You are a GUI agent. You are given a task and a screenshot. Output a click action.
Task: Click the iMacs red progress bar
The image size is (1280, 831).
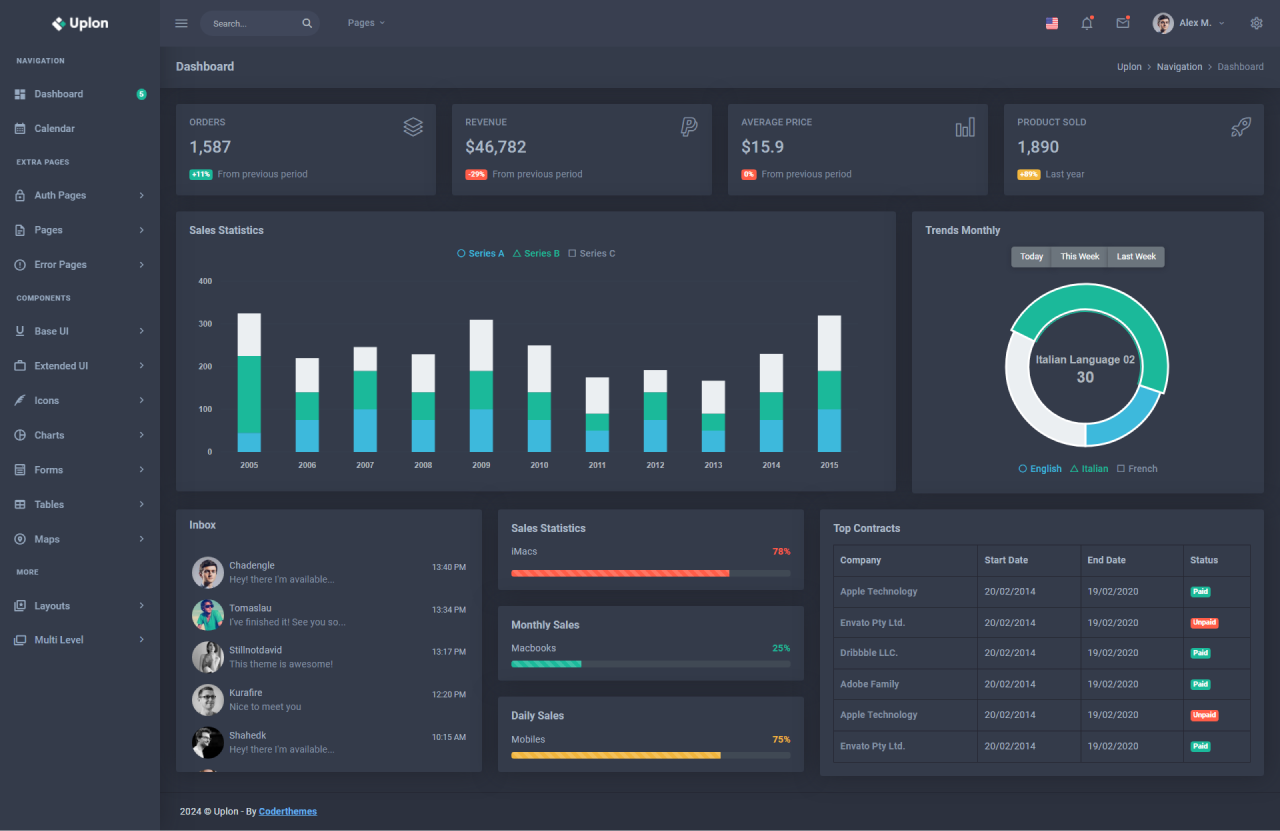pyautogui.click(x=620, y=573)
